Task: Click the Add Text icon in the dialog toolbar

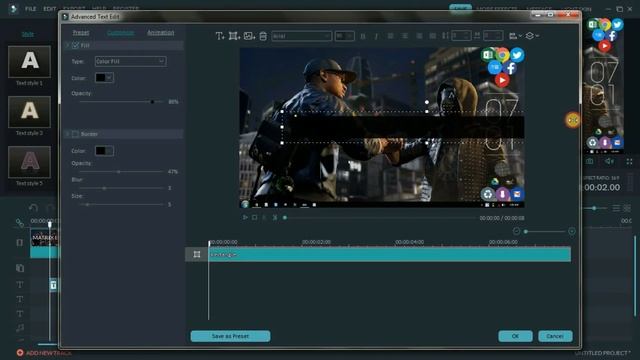Action: [x=220, y=36]
